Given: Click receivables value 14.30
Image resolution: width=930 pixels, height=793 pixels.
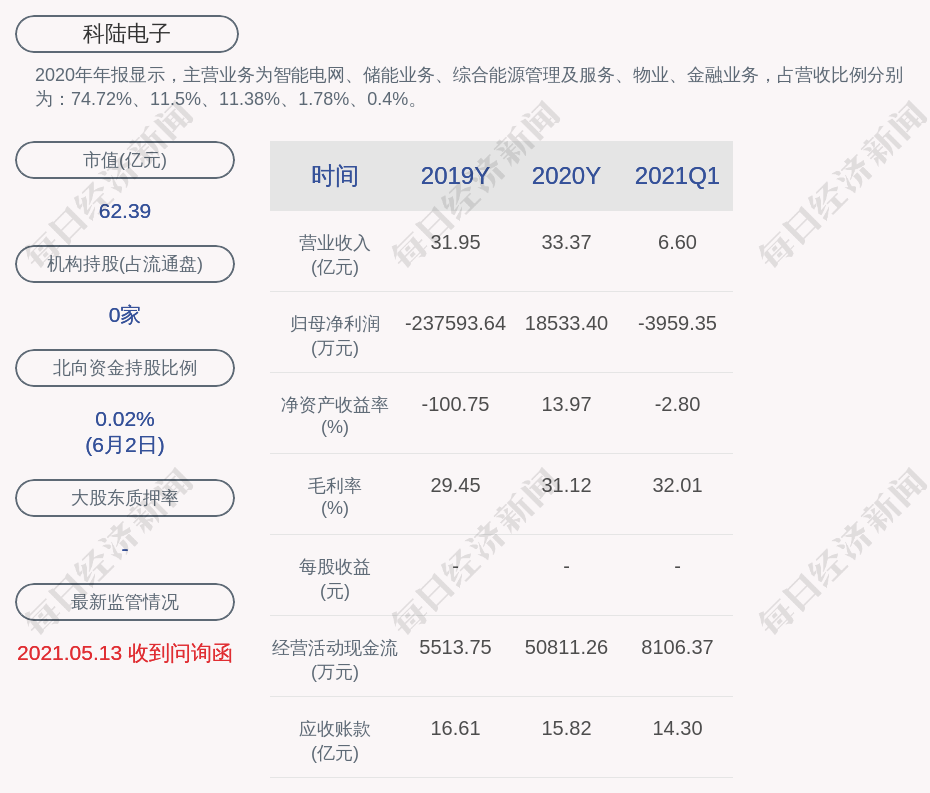Looking at the screenshot, I should pos(677,728).
